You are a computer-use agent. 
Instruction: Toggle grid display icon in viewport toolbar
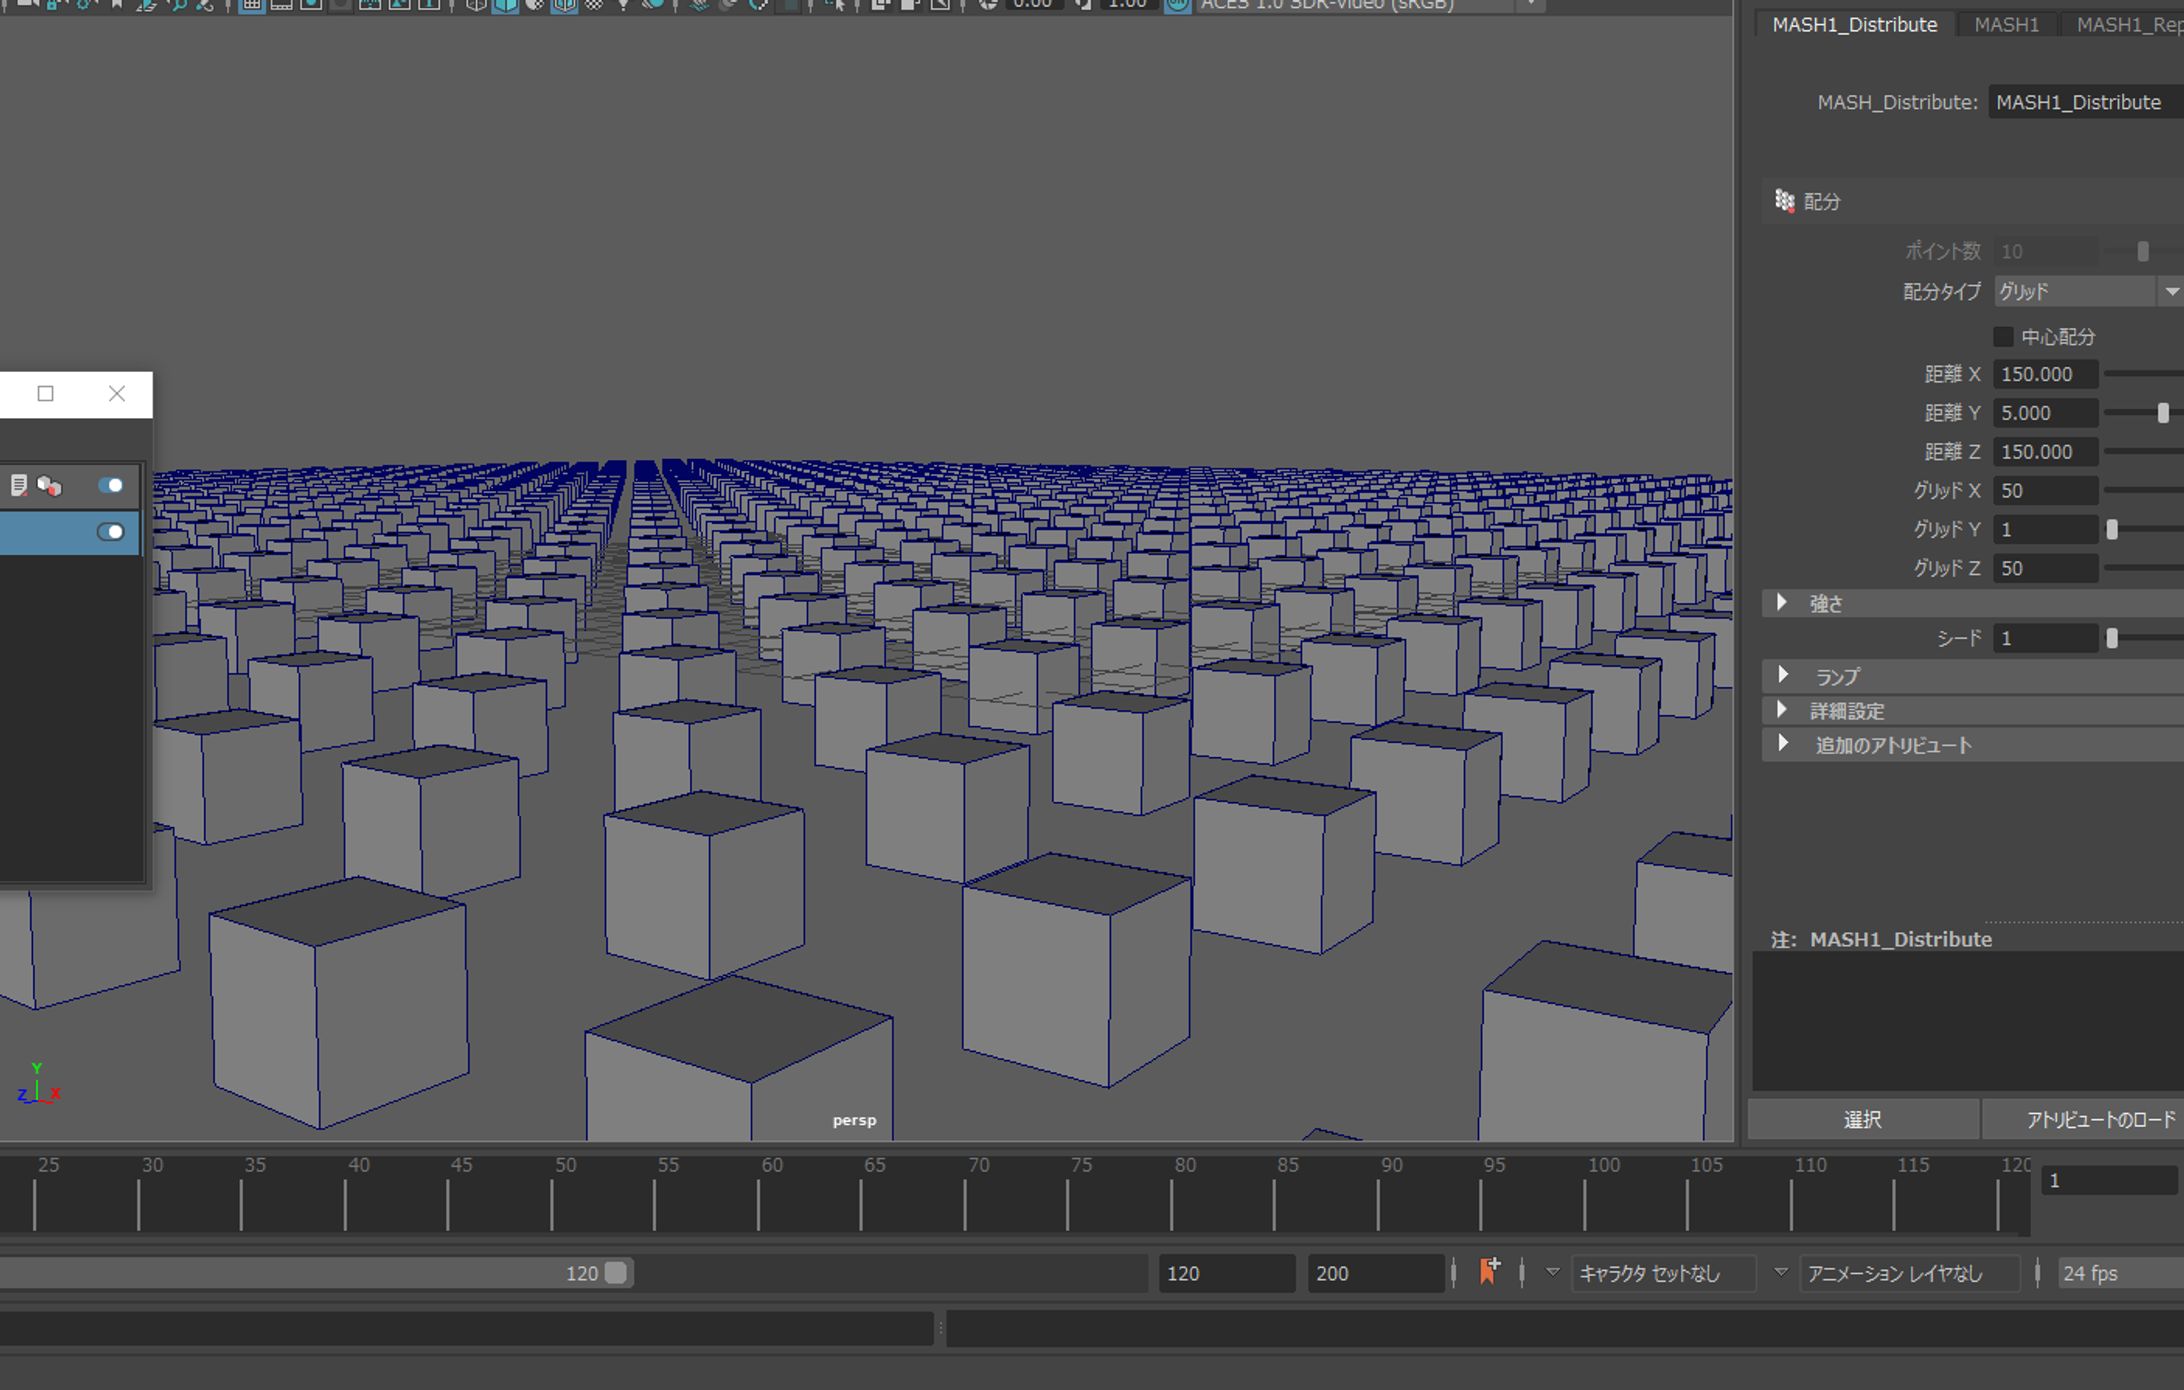[252, 5]
